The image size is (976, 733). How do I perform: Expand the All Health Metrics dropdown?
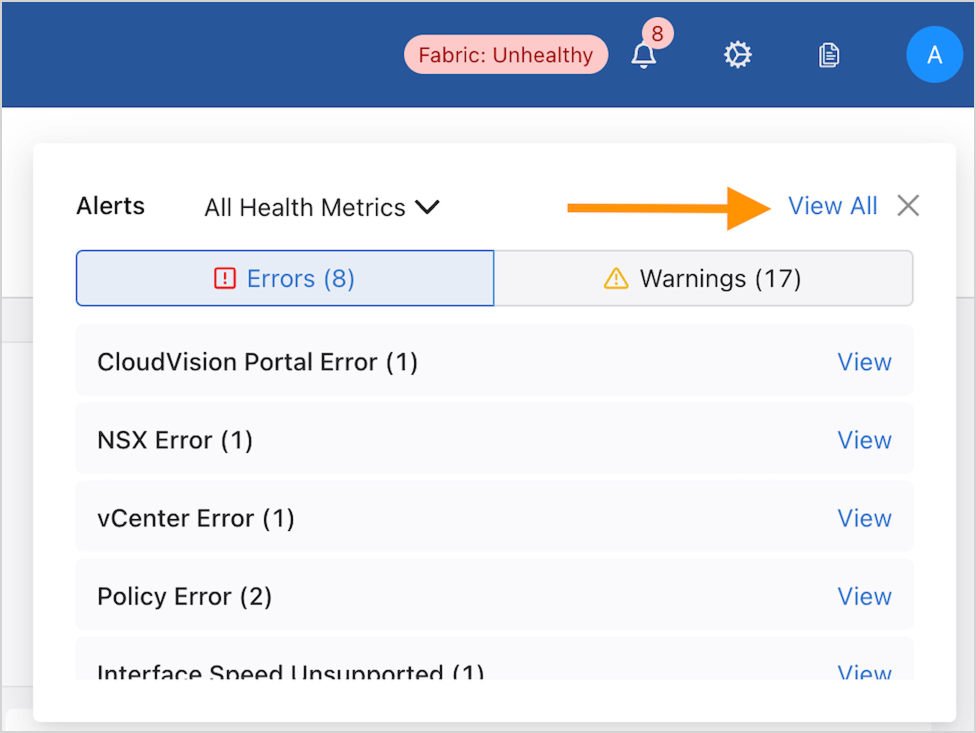click(322, 208)
